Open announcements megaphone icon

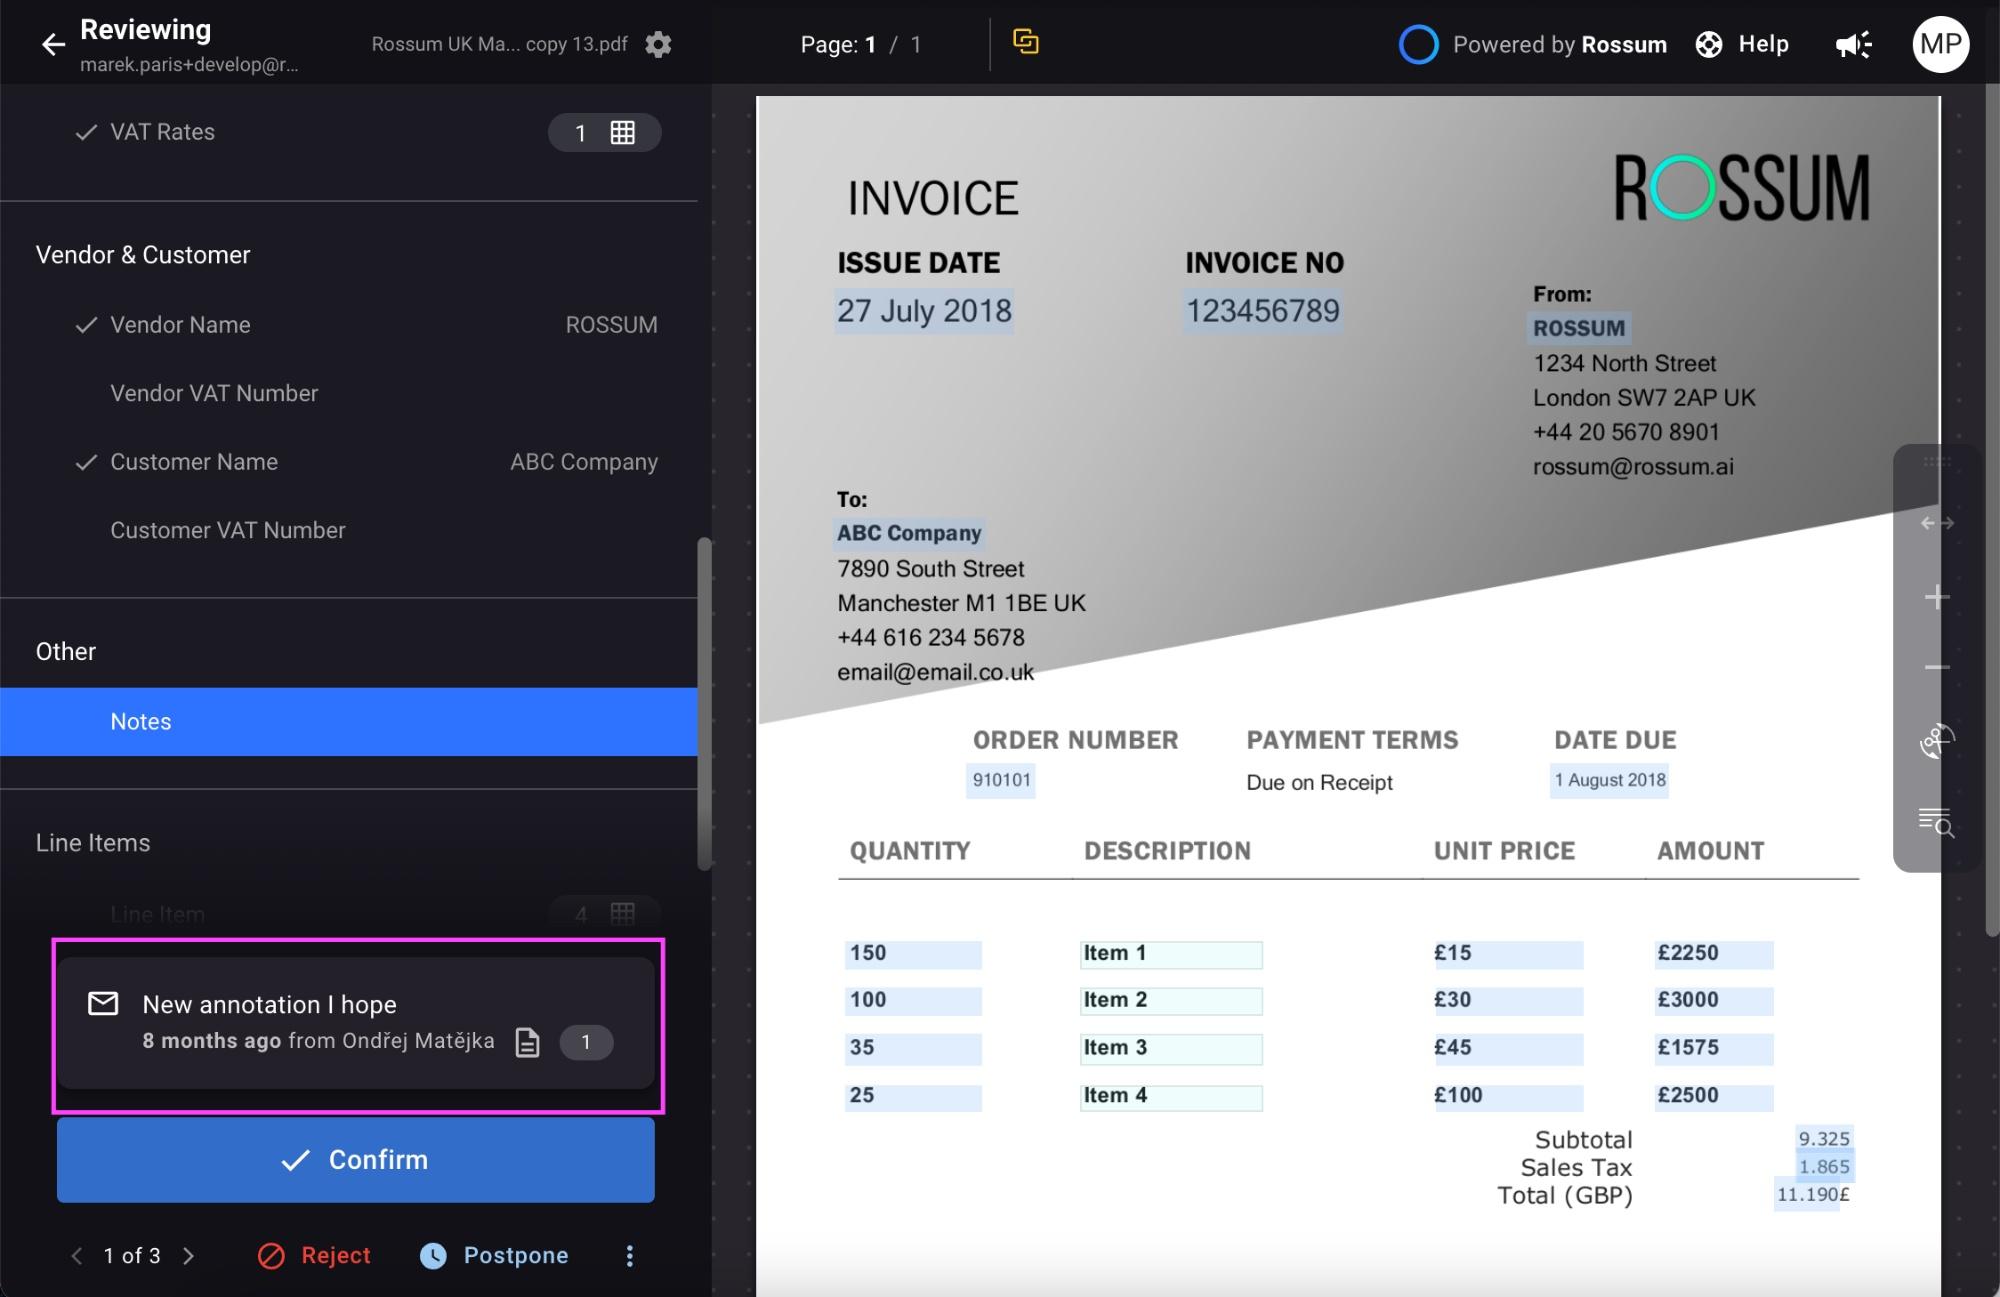pyautogui.click(x=1853, y=44)
